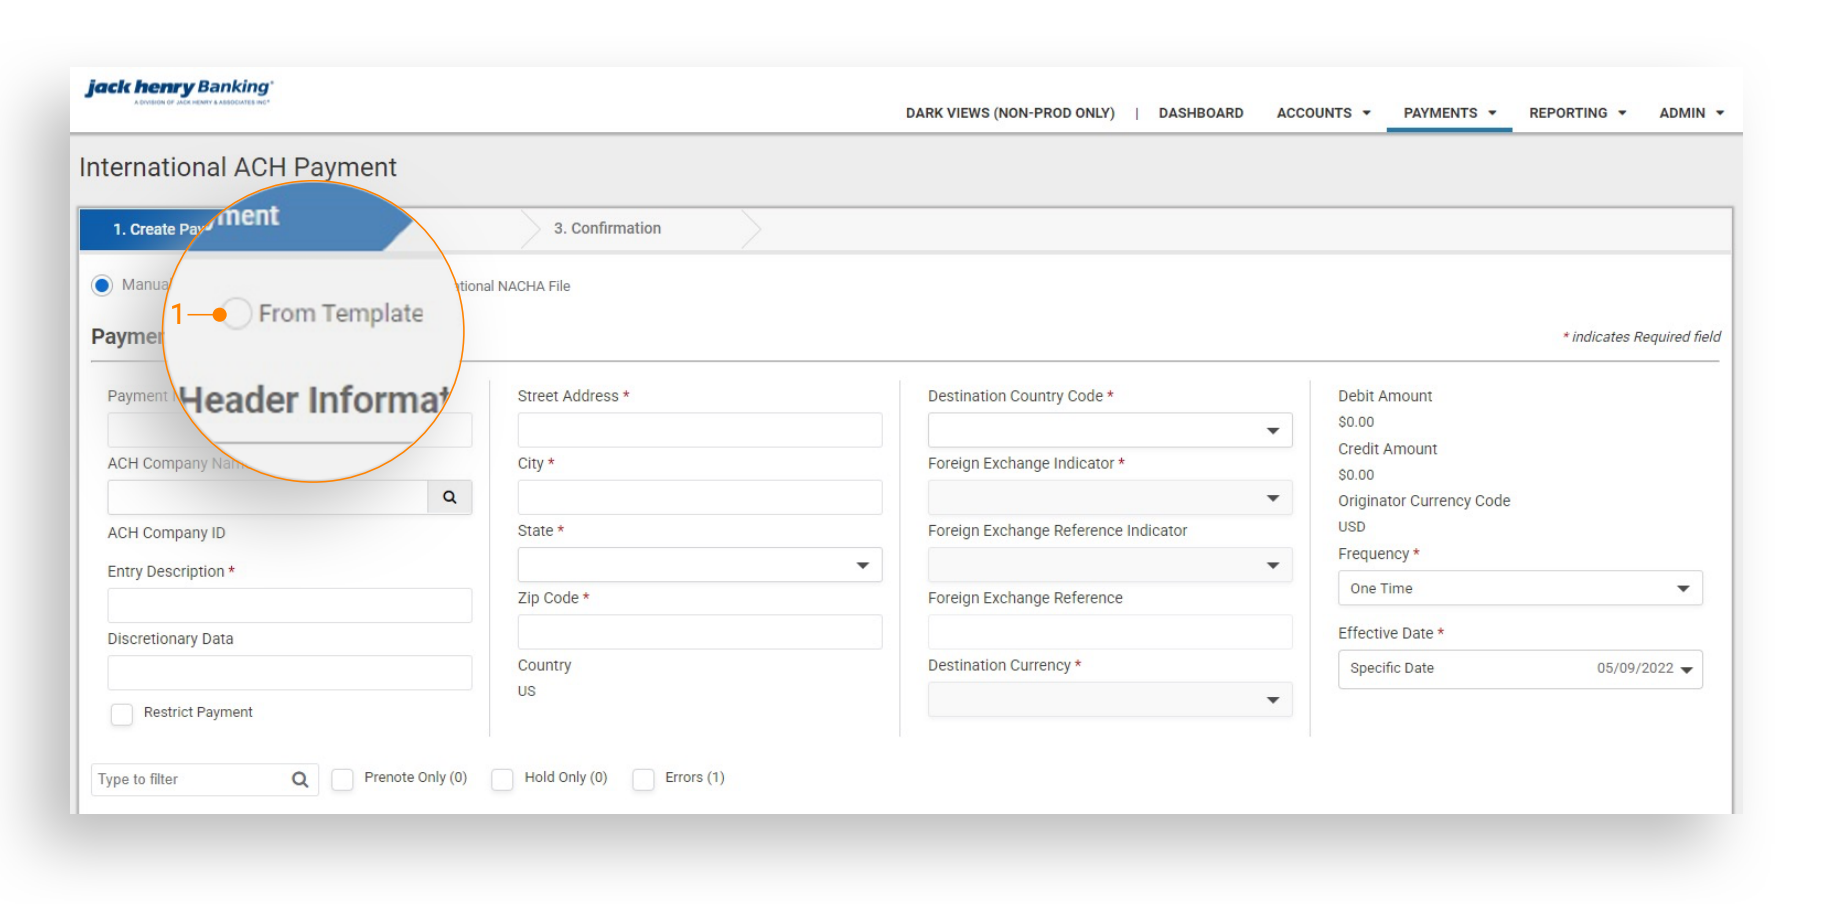This screenshot has height=904, width=1828.
Task: Open the Frequency dropdown showing One Time
Action: pos(1520,588)
